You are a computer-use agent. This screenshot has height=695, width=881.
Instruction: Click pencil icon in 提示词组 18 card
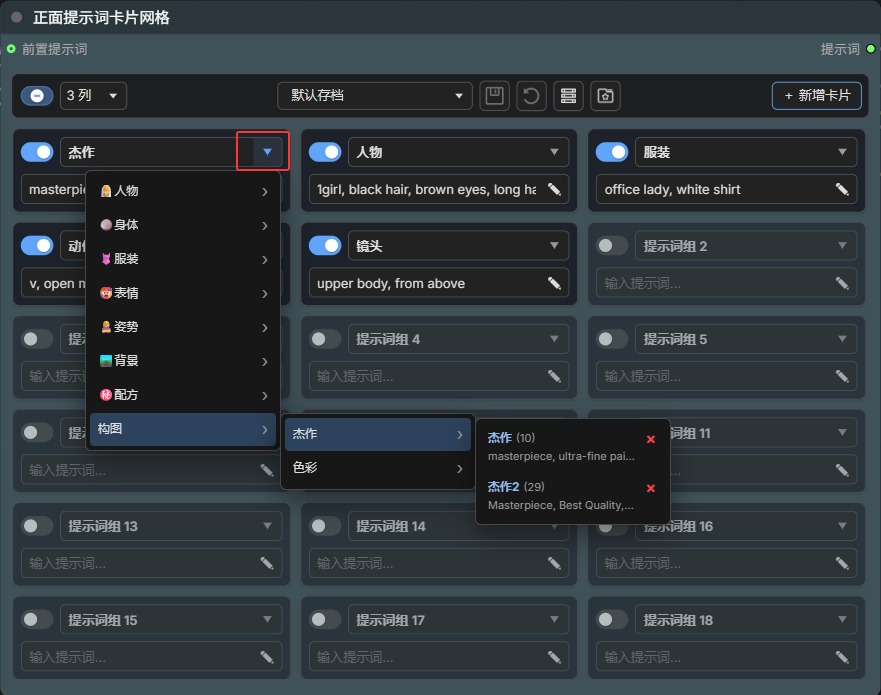(842, 657)
